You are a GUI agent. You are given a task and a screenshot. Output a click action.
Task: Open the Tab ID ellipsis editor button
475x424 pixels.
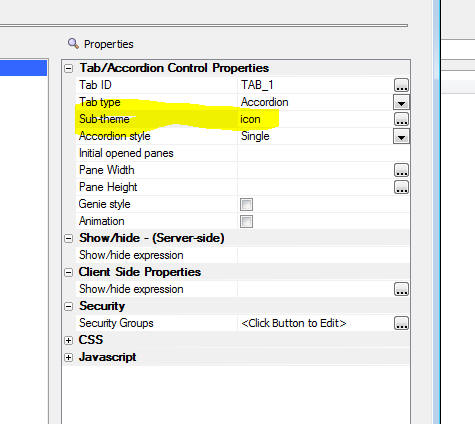(401, 85)
